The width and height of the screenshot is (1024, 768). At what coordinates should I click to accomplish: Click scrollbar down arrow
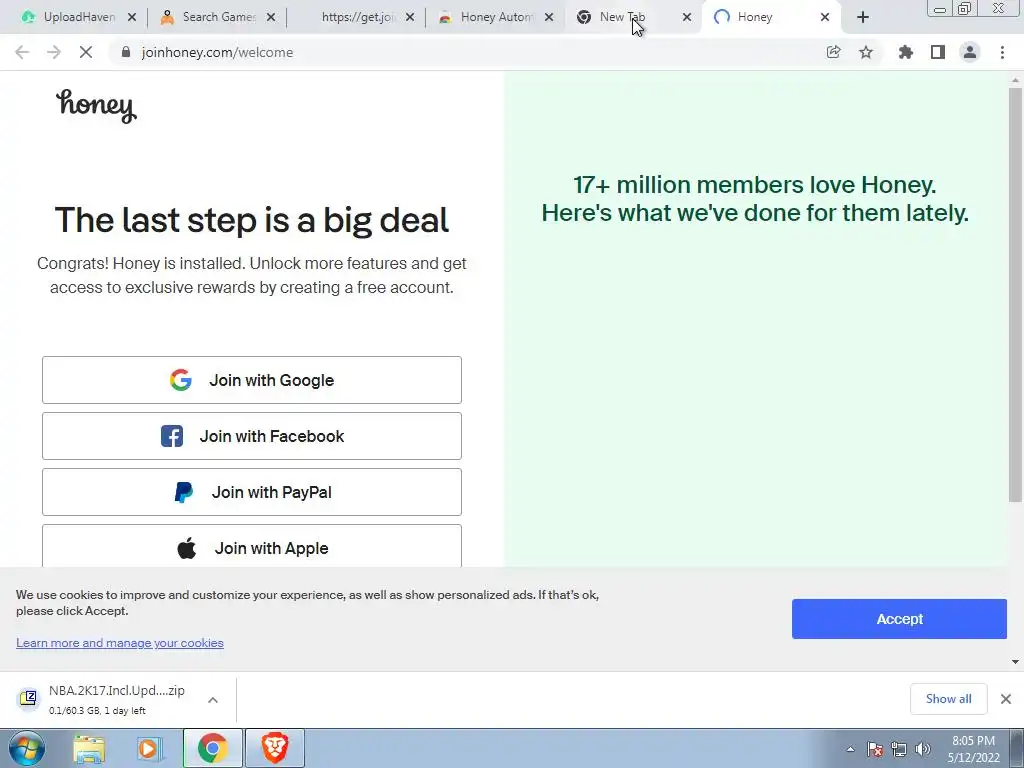pos(1015,662)
